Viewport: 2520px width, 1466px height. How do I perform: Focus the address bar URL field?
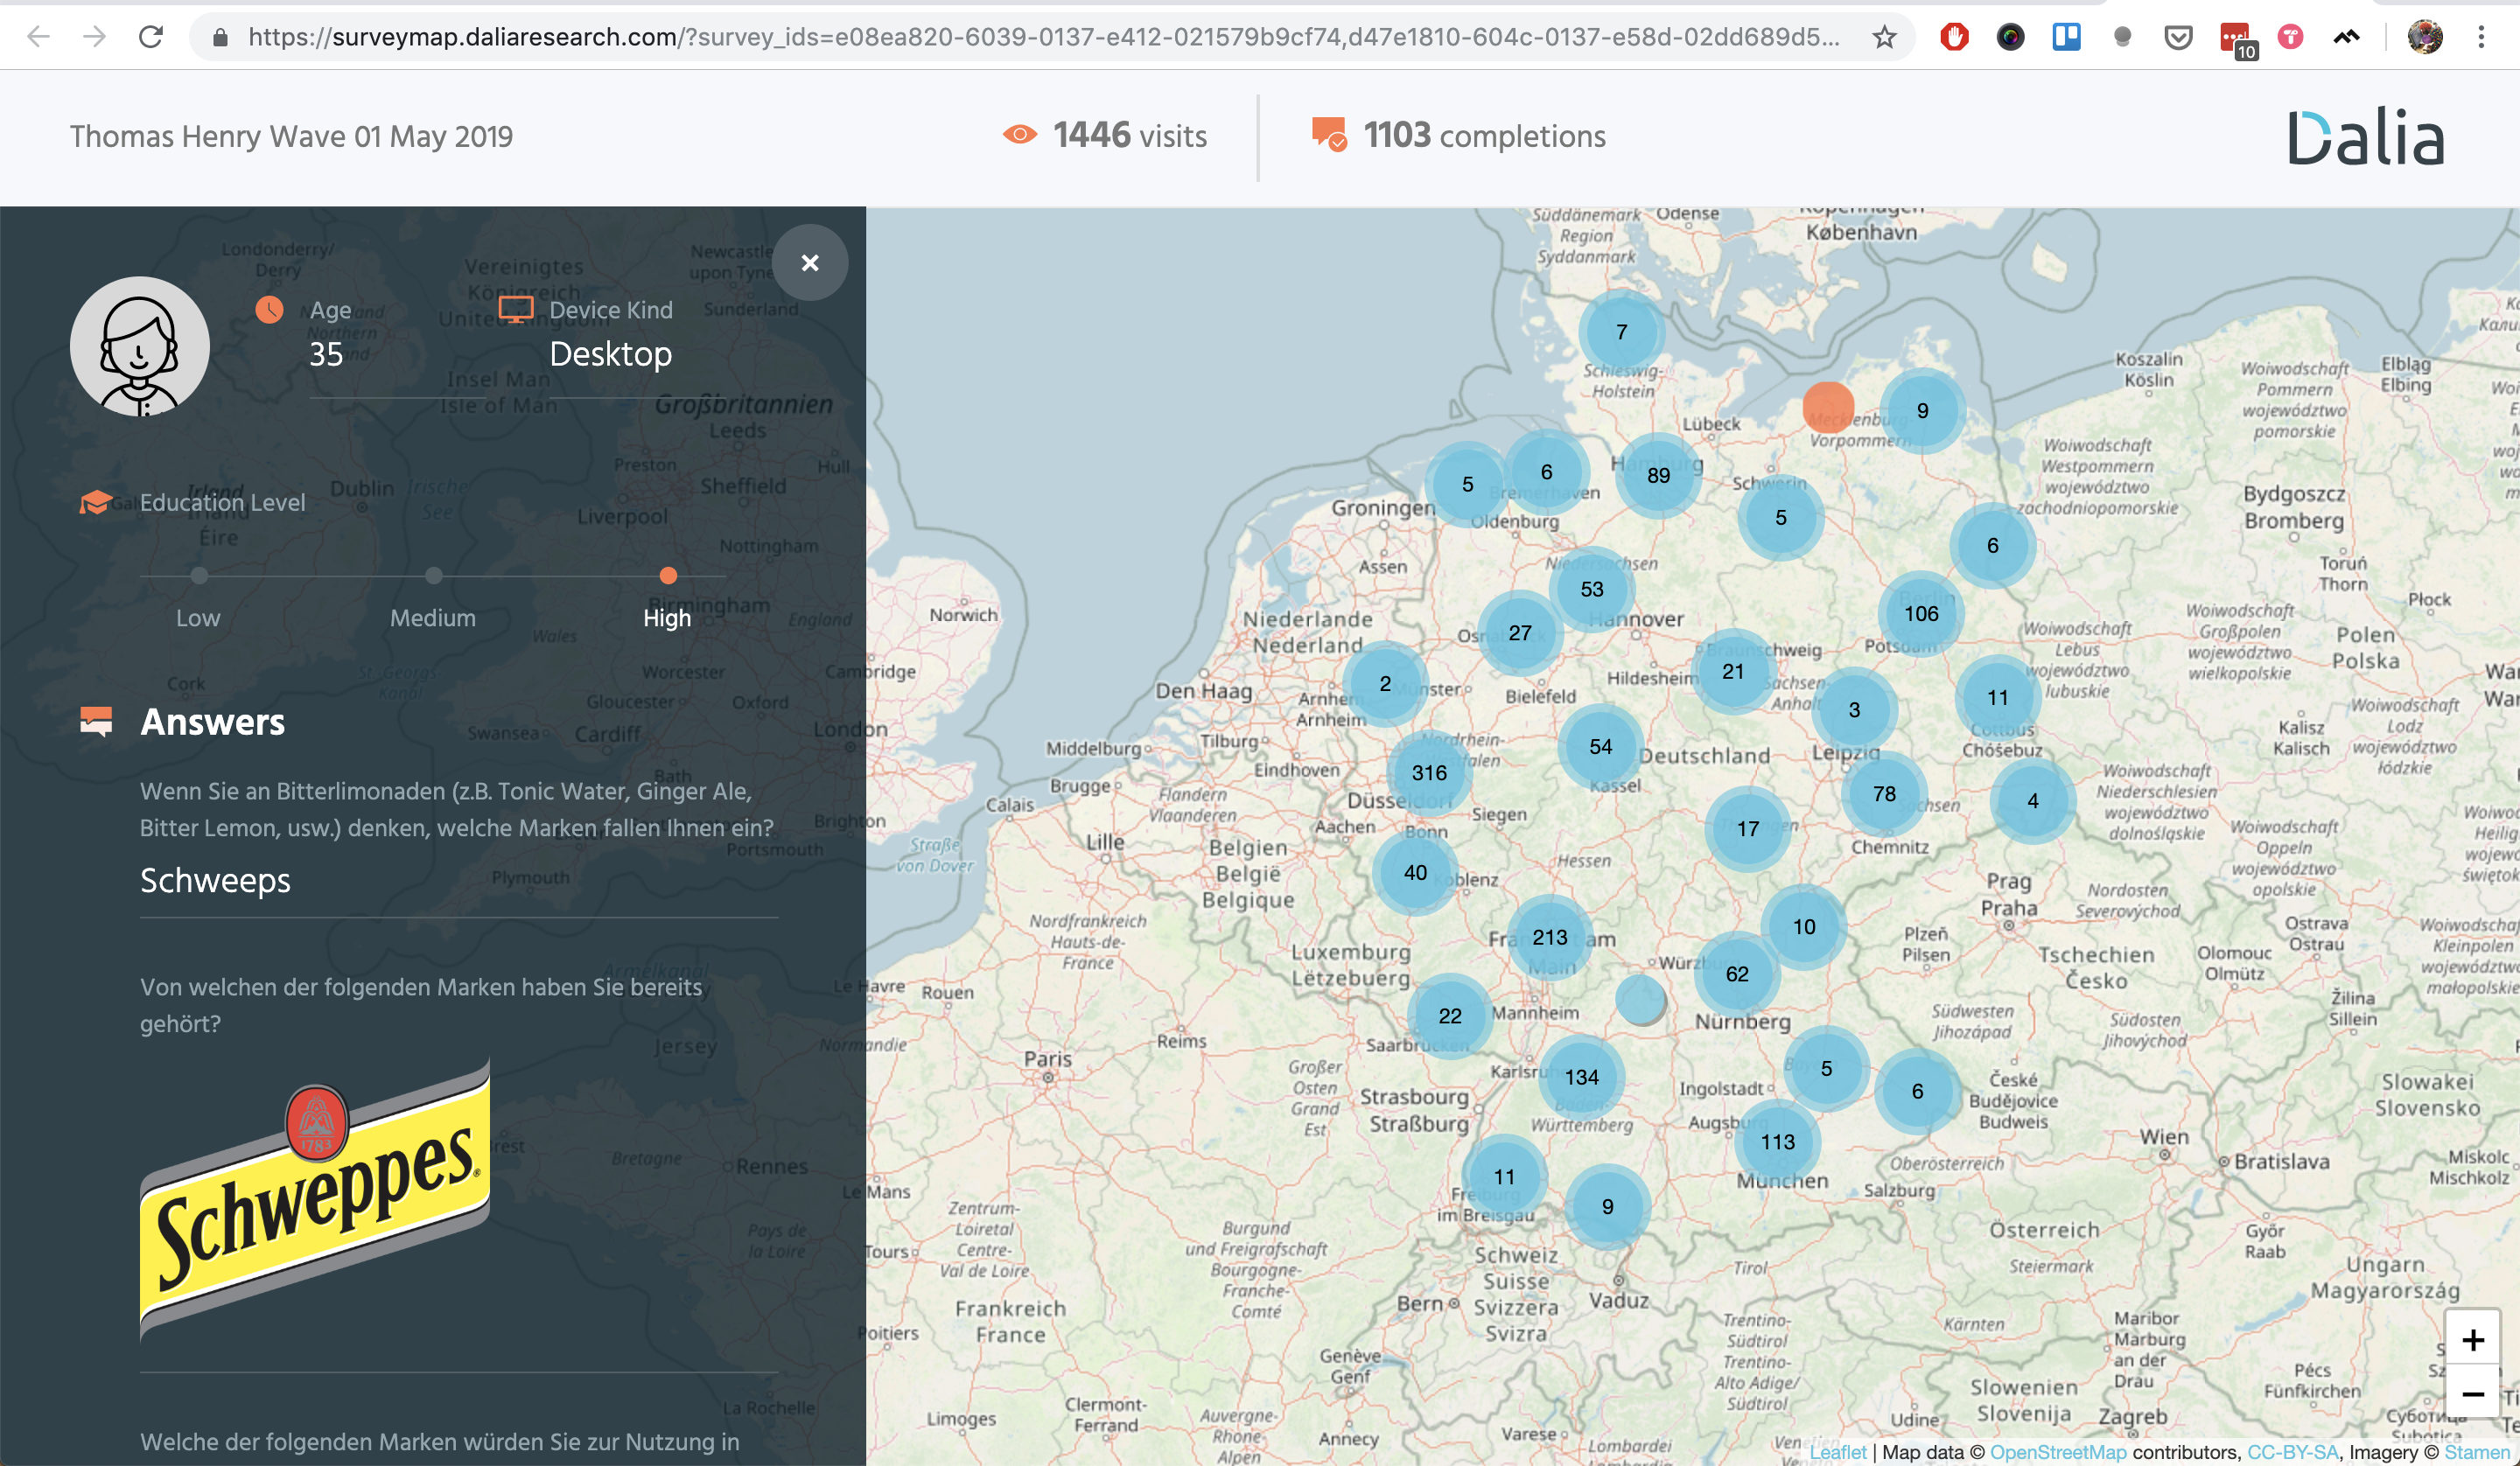coord(1043,37)
